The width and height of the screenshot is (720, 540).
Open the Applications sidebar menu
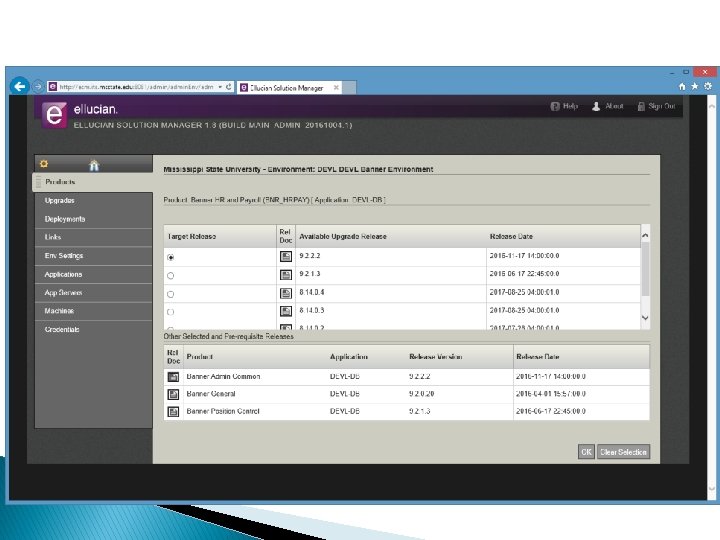coord(94,274)
